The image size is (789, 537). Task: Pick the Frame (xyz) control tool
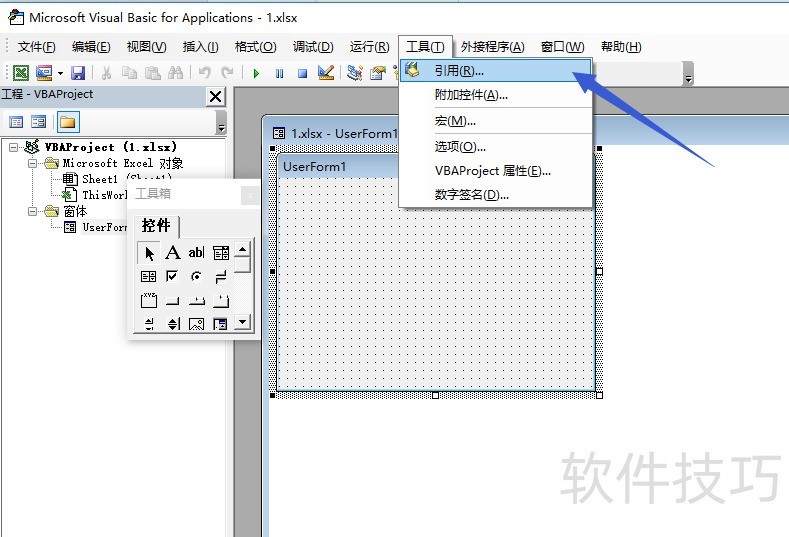[148, 301]
